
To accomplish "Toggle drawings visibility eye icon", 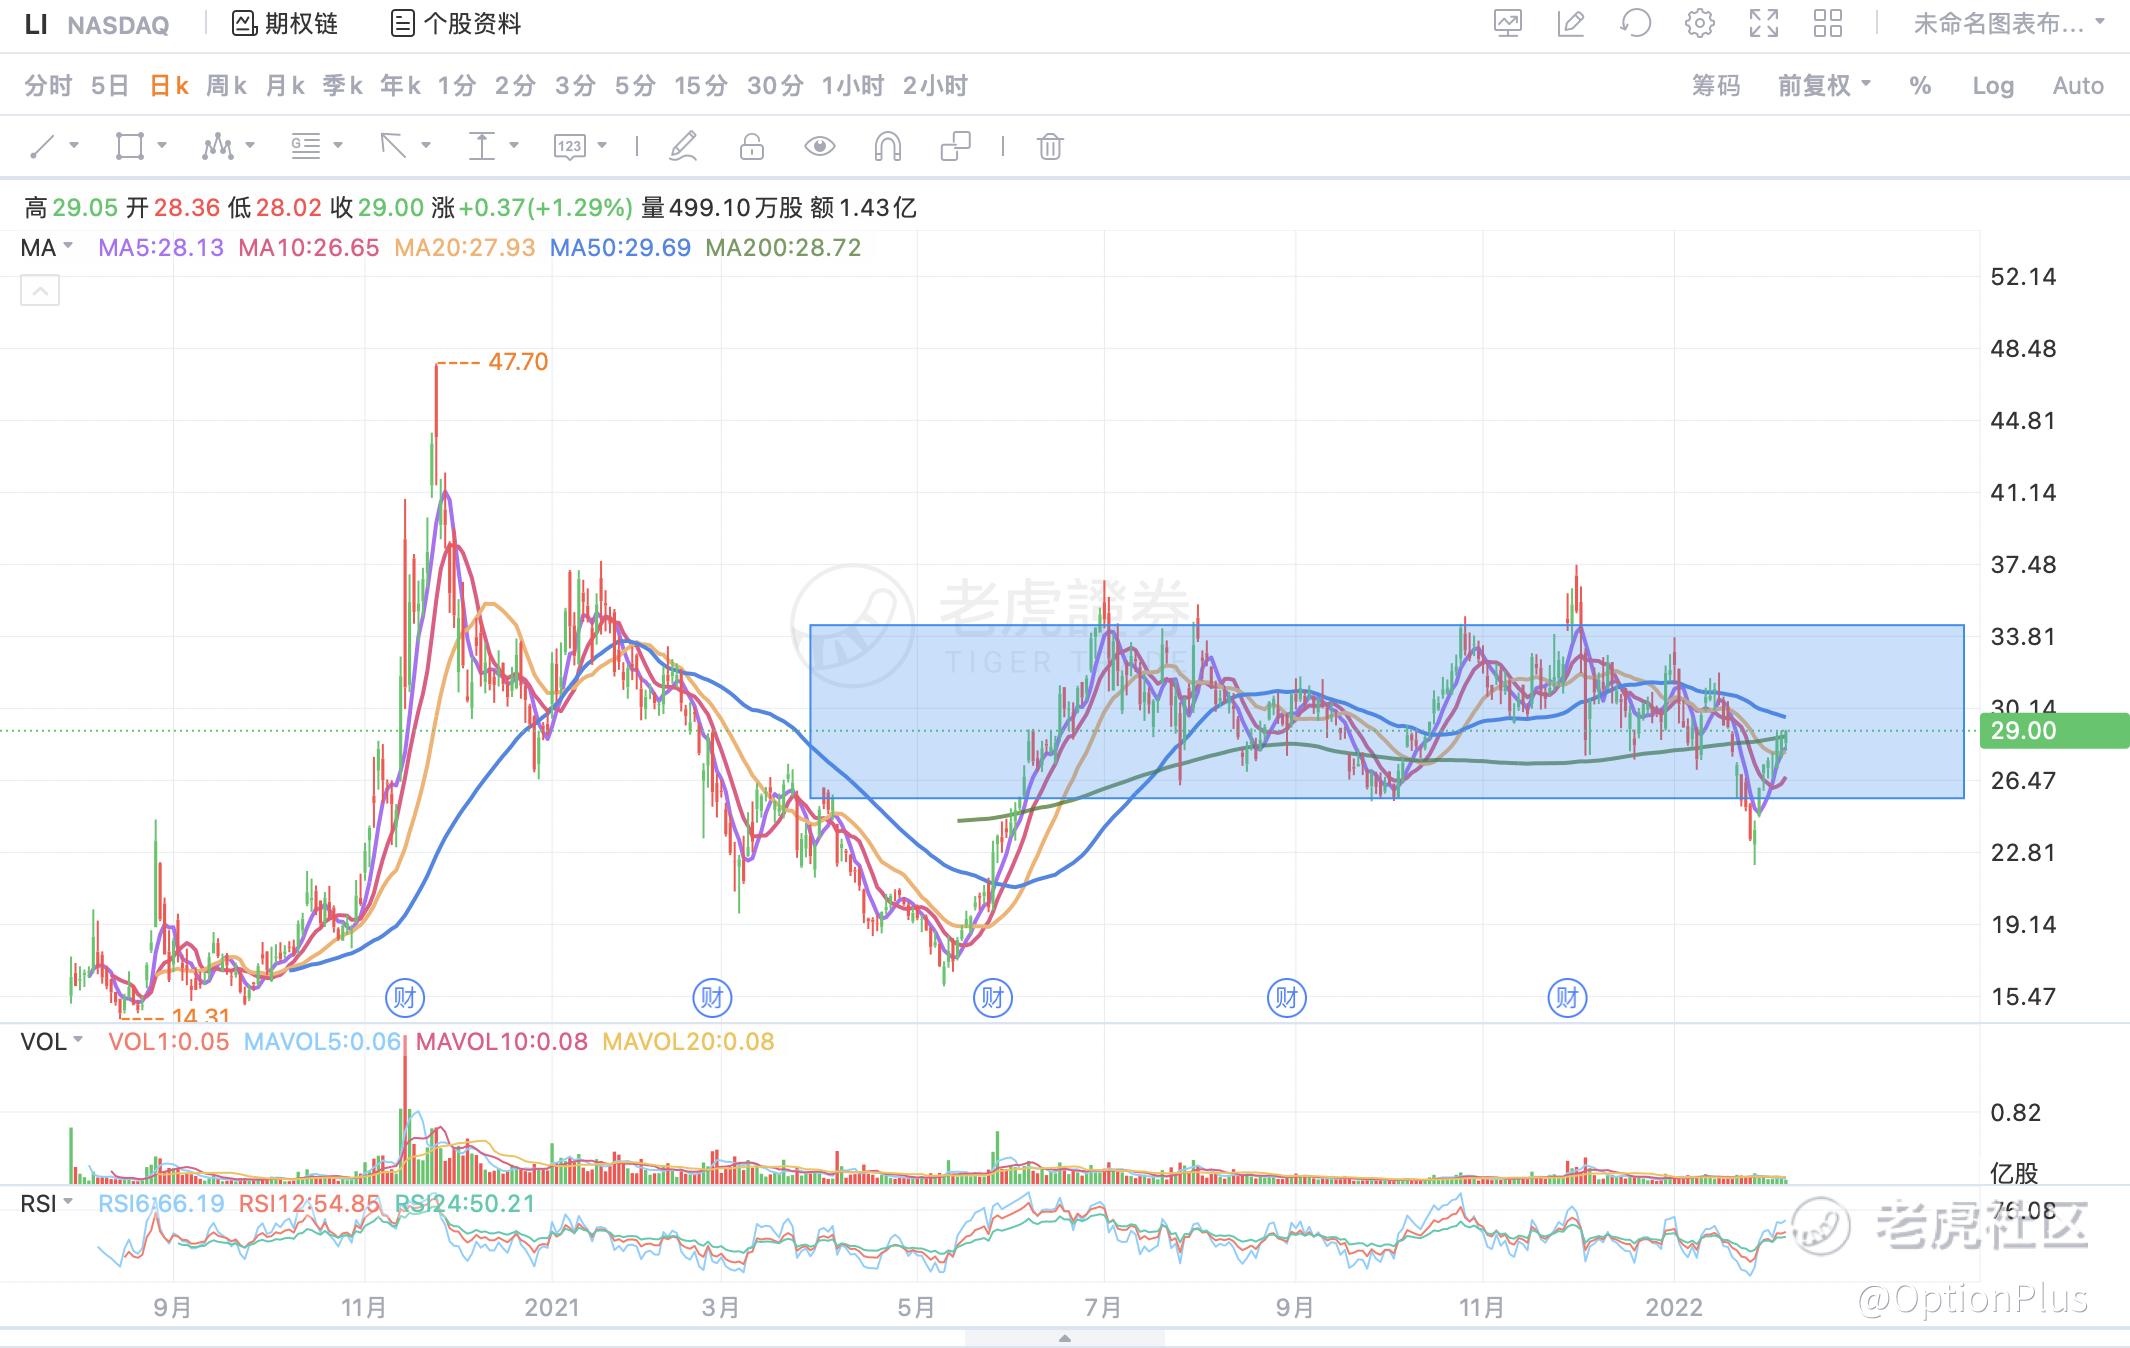I will point(819,147).
